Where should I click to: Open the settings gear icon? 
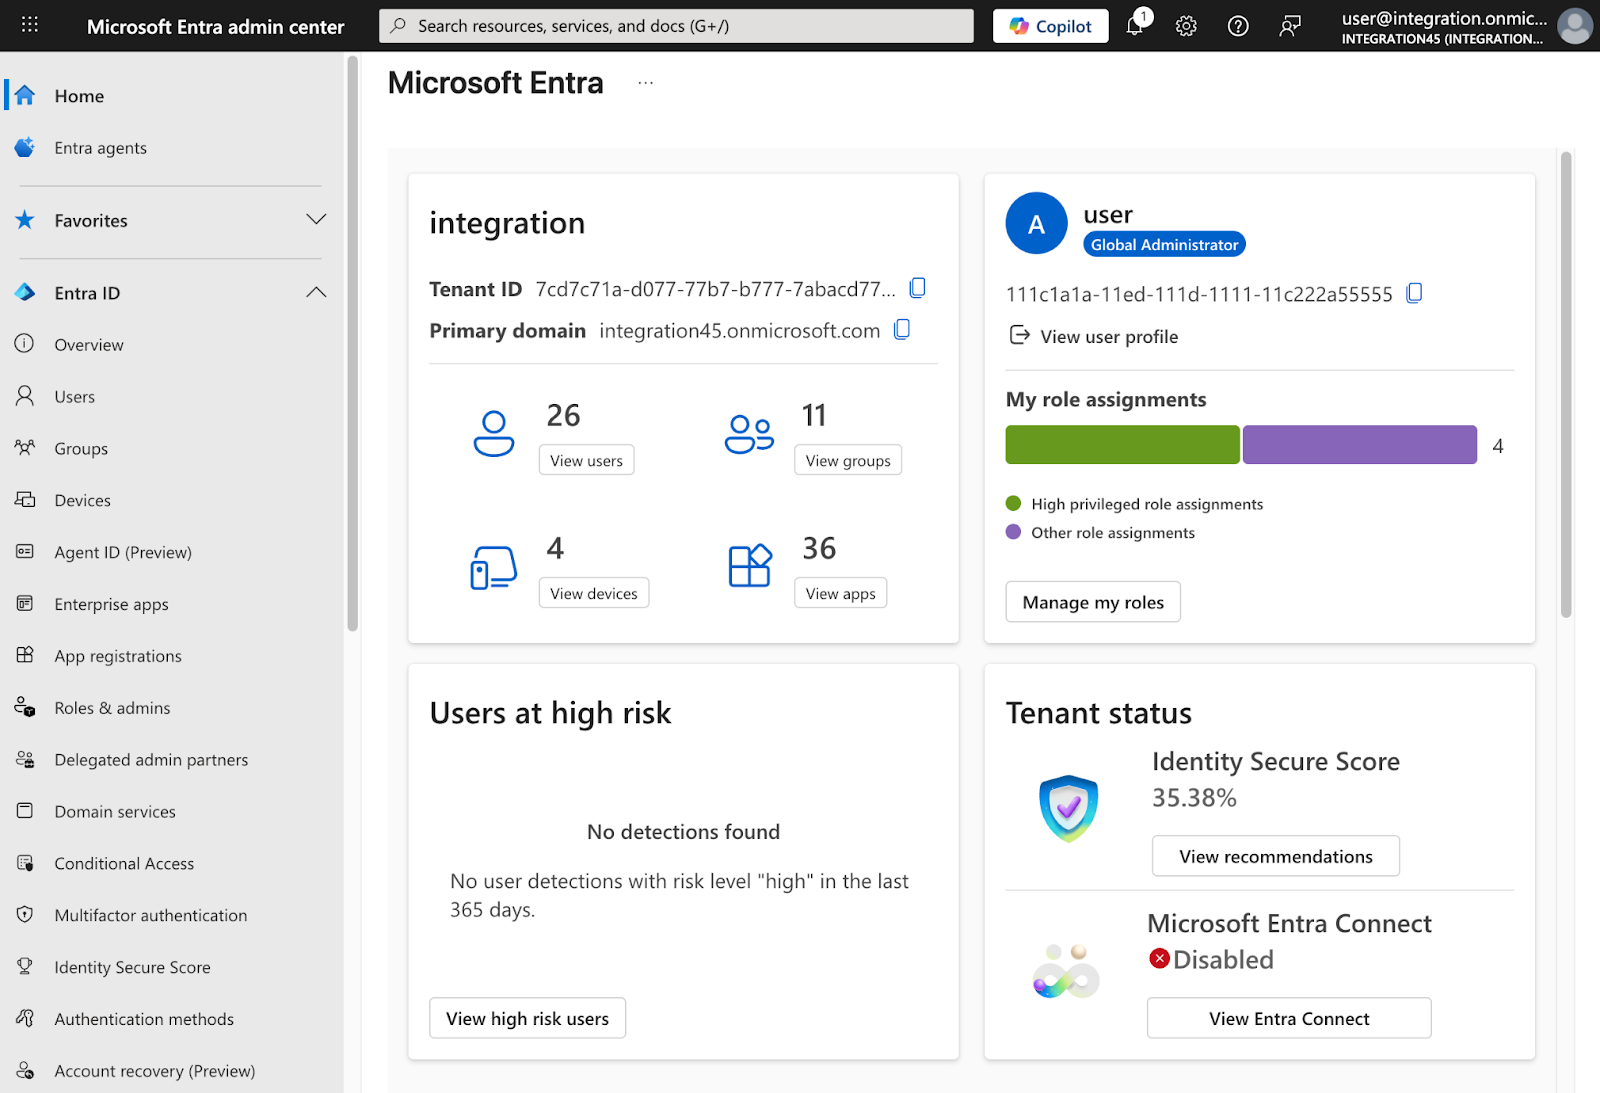point(1186,26)
